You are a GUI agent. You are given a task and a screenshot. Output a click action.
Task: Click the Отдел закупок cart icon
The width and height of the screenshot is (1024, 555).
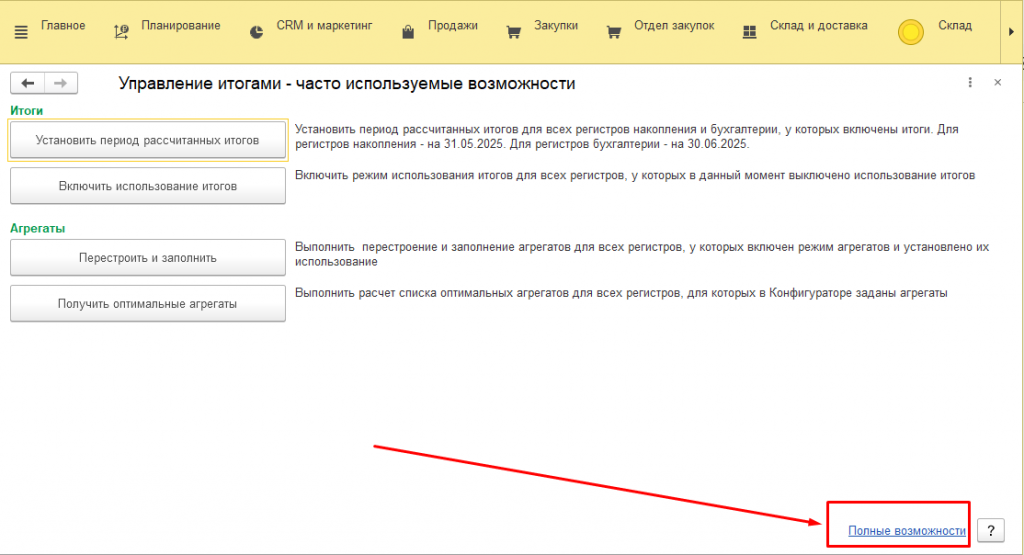pos(614,31)
